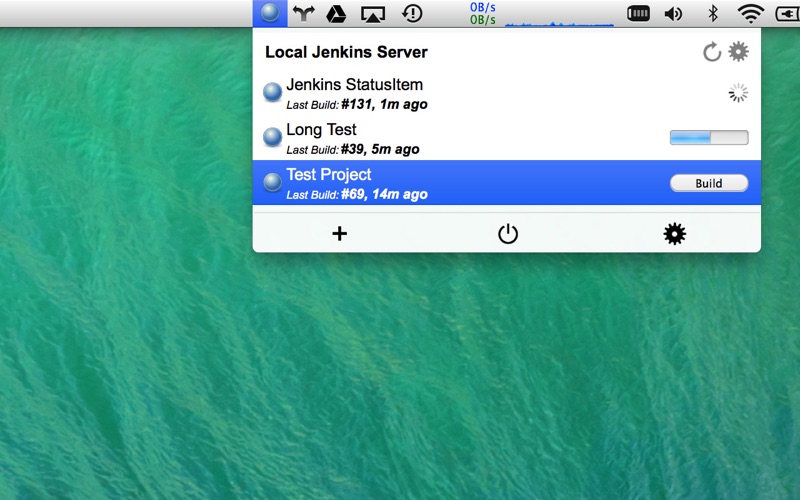The image size is (800, 500).
Task: Select the Jenkins StatusItem job row
Action: tap(507, 93)
